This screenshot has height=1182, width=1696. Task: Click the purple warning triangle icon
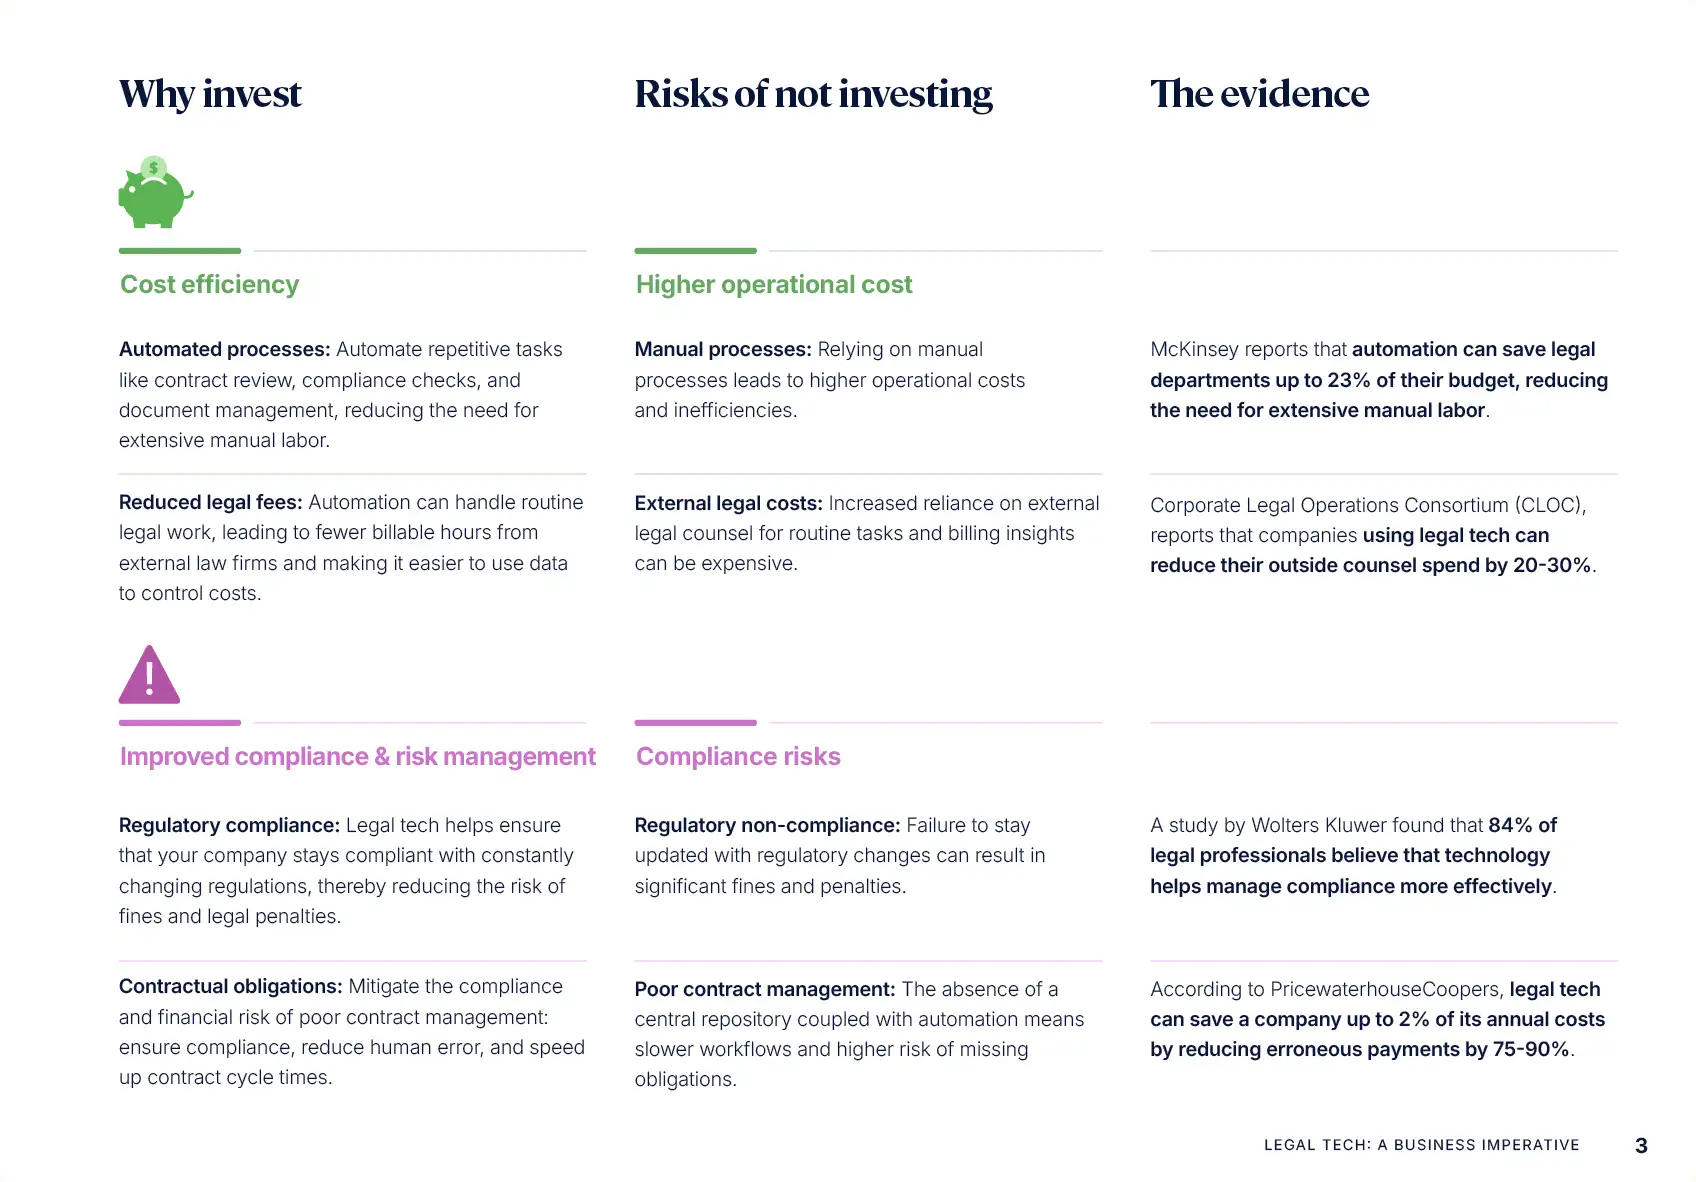tap(149, 676)
